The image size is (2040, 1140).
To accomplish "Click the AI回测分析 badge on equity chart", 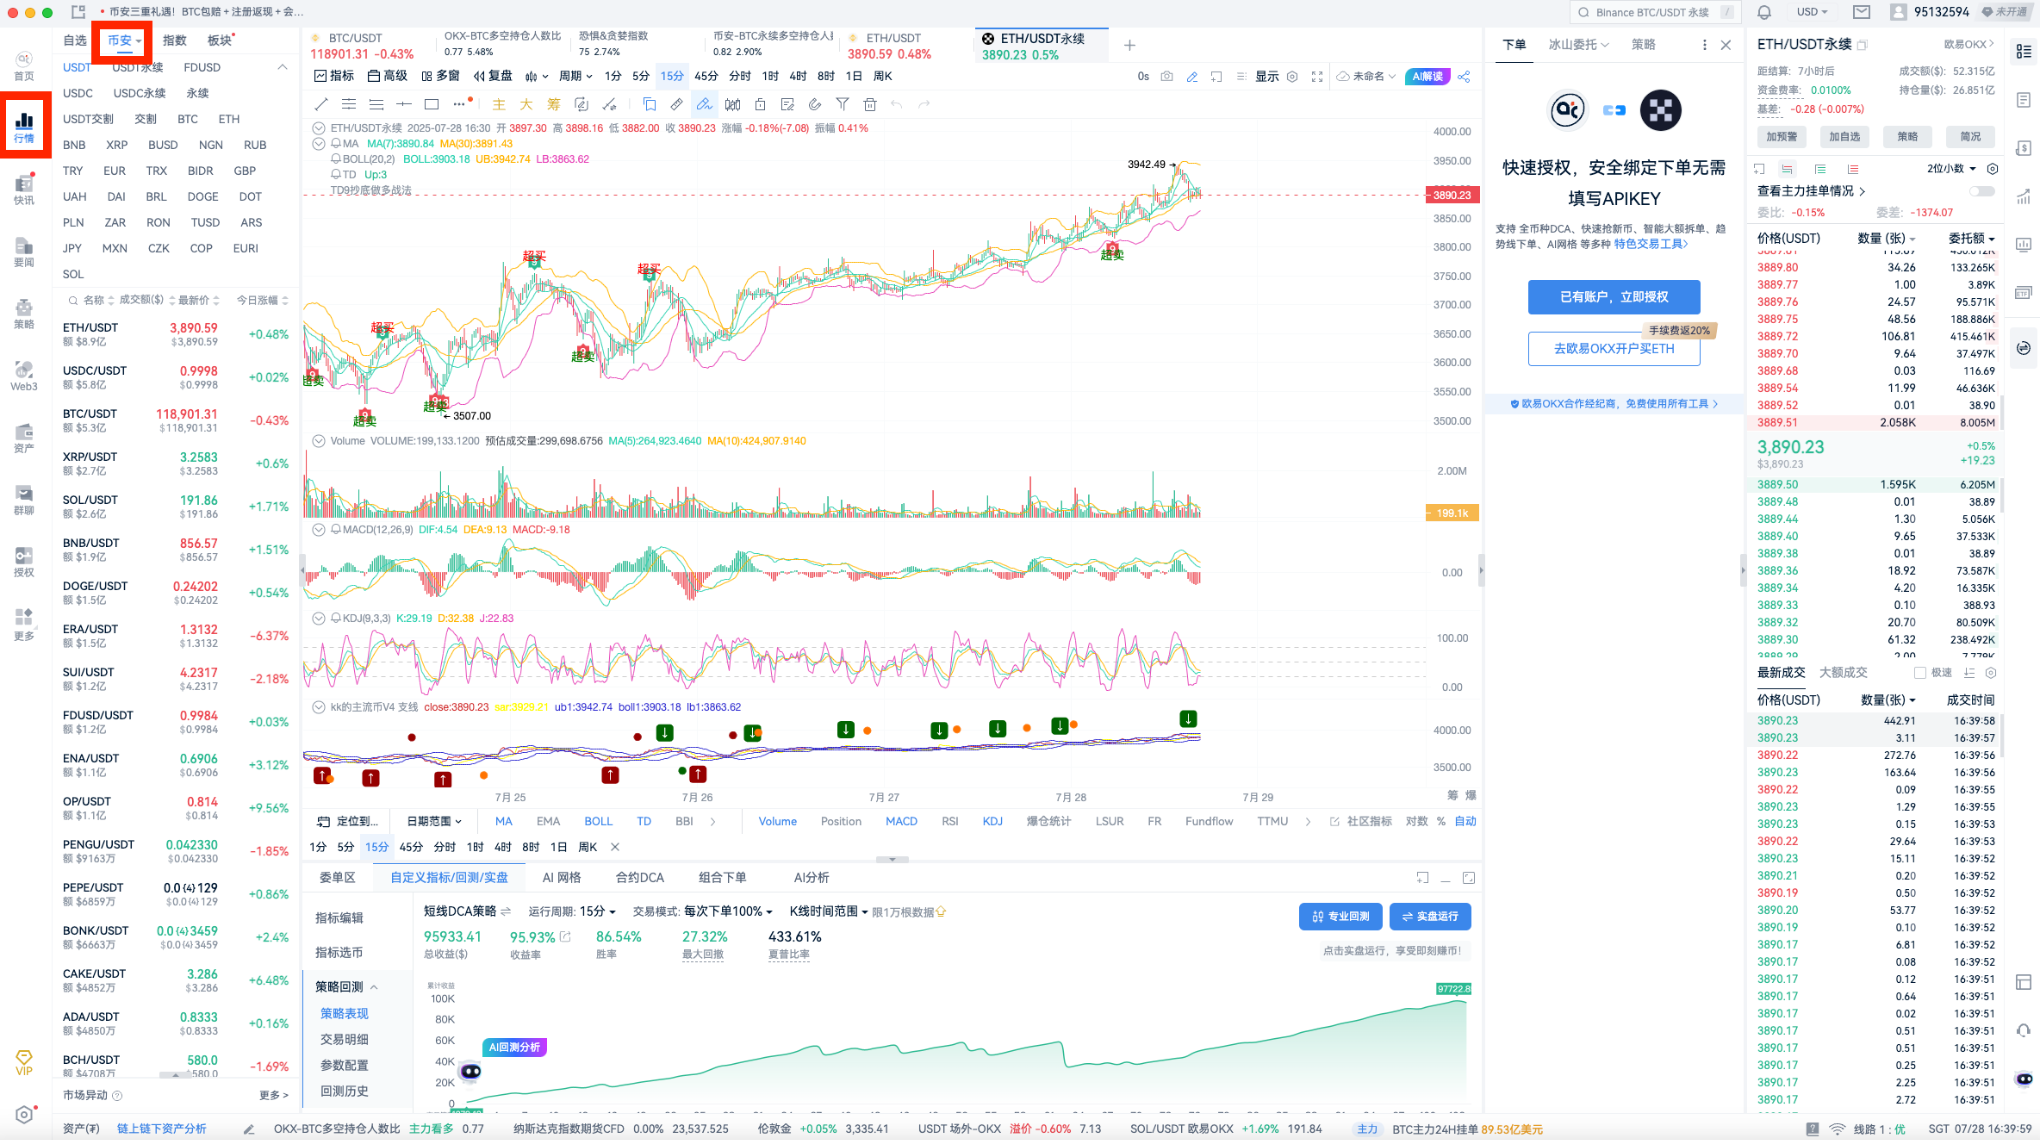I will point(514,1047).
